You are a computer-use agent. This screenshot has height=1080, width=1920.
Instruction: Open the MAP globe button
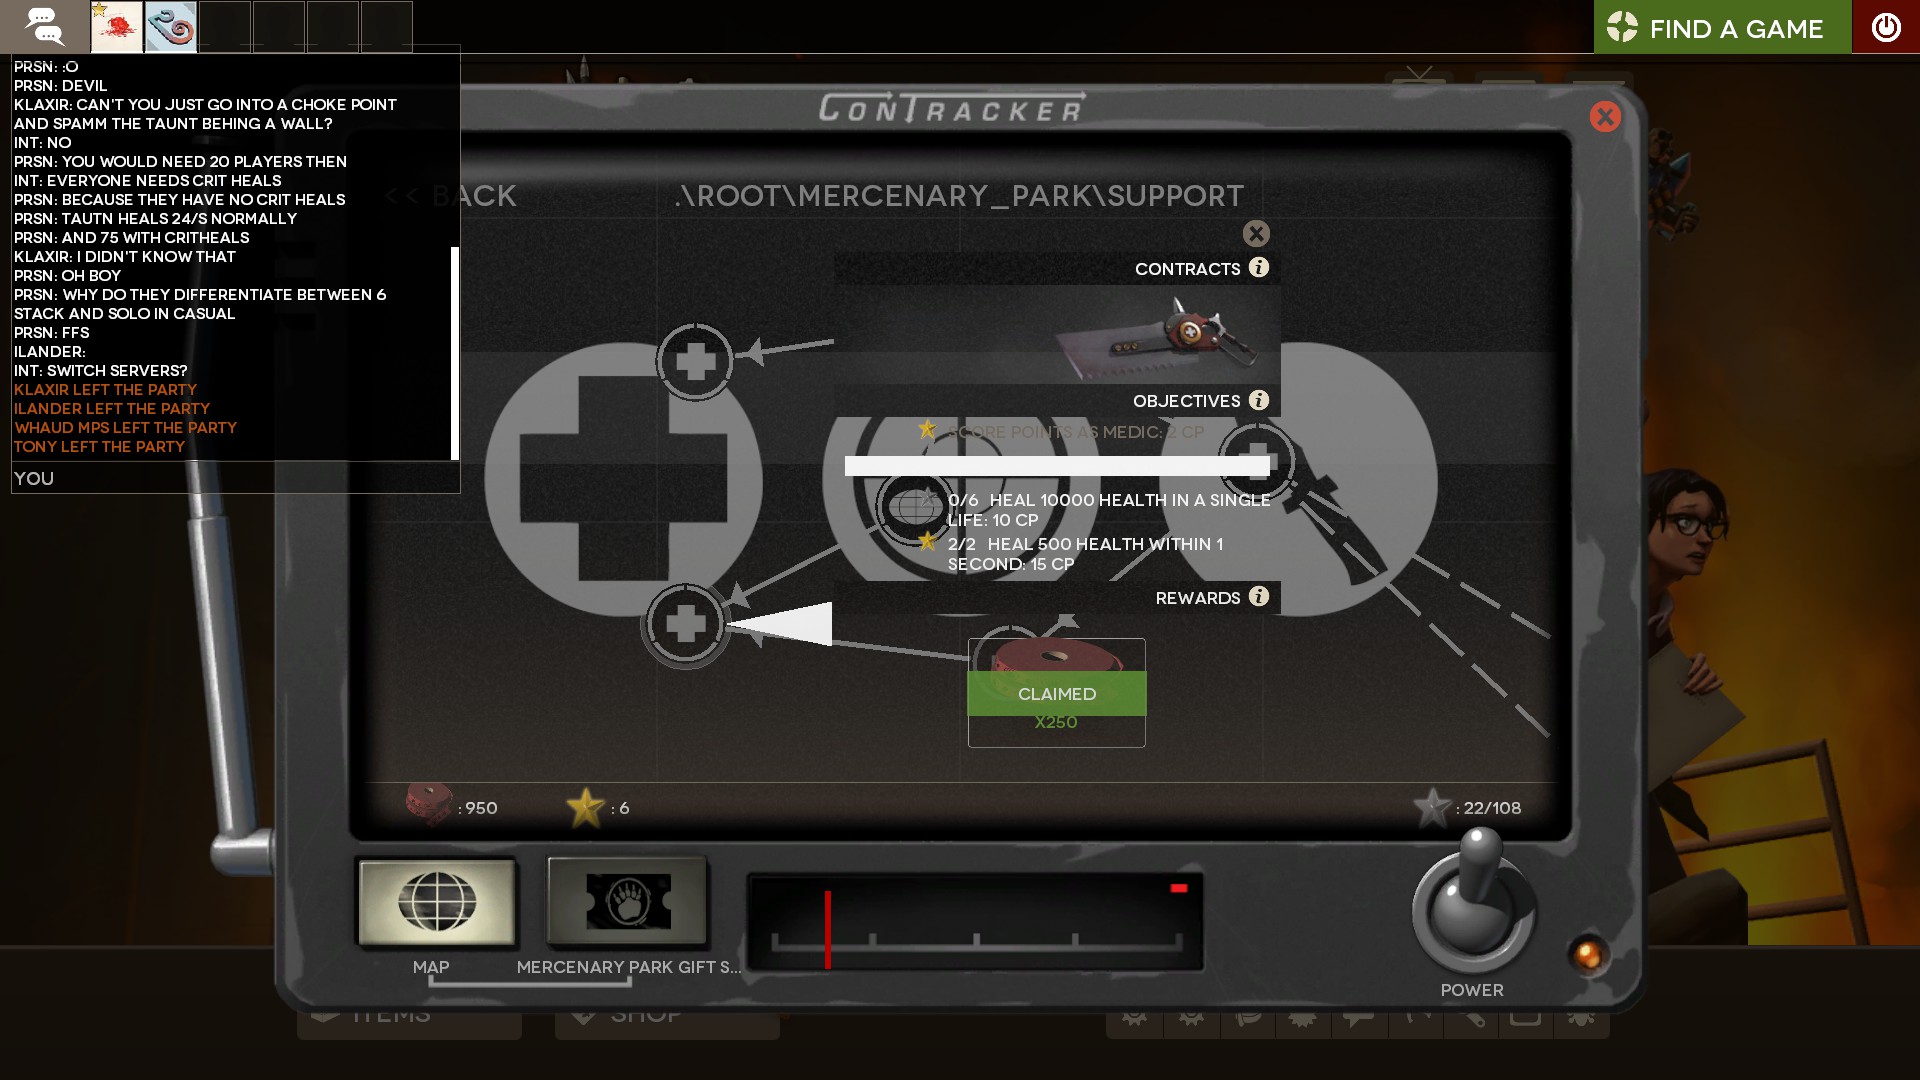pos(437,902)
